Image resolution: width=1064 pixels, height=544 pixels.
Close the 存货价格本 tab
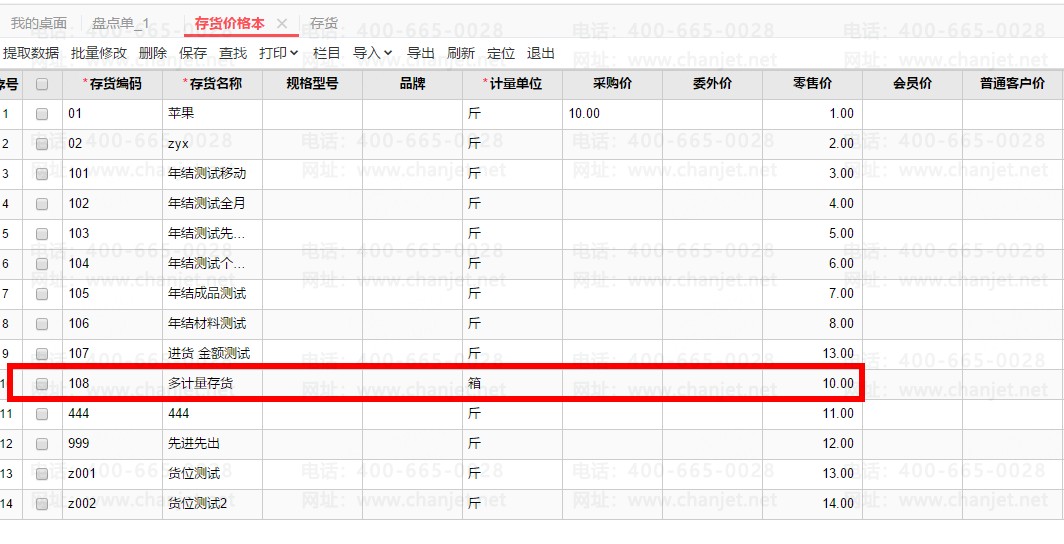pos(282,24)
